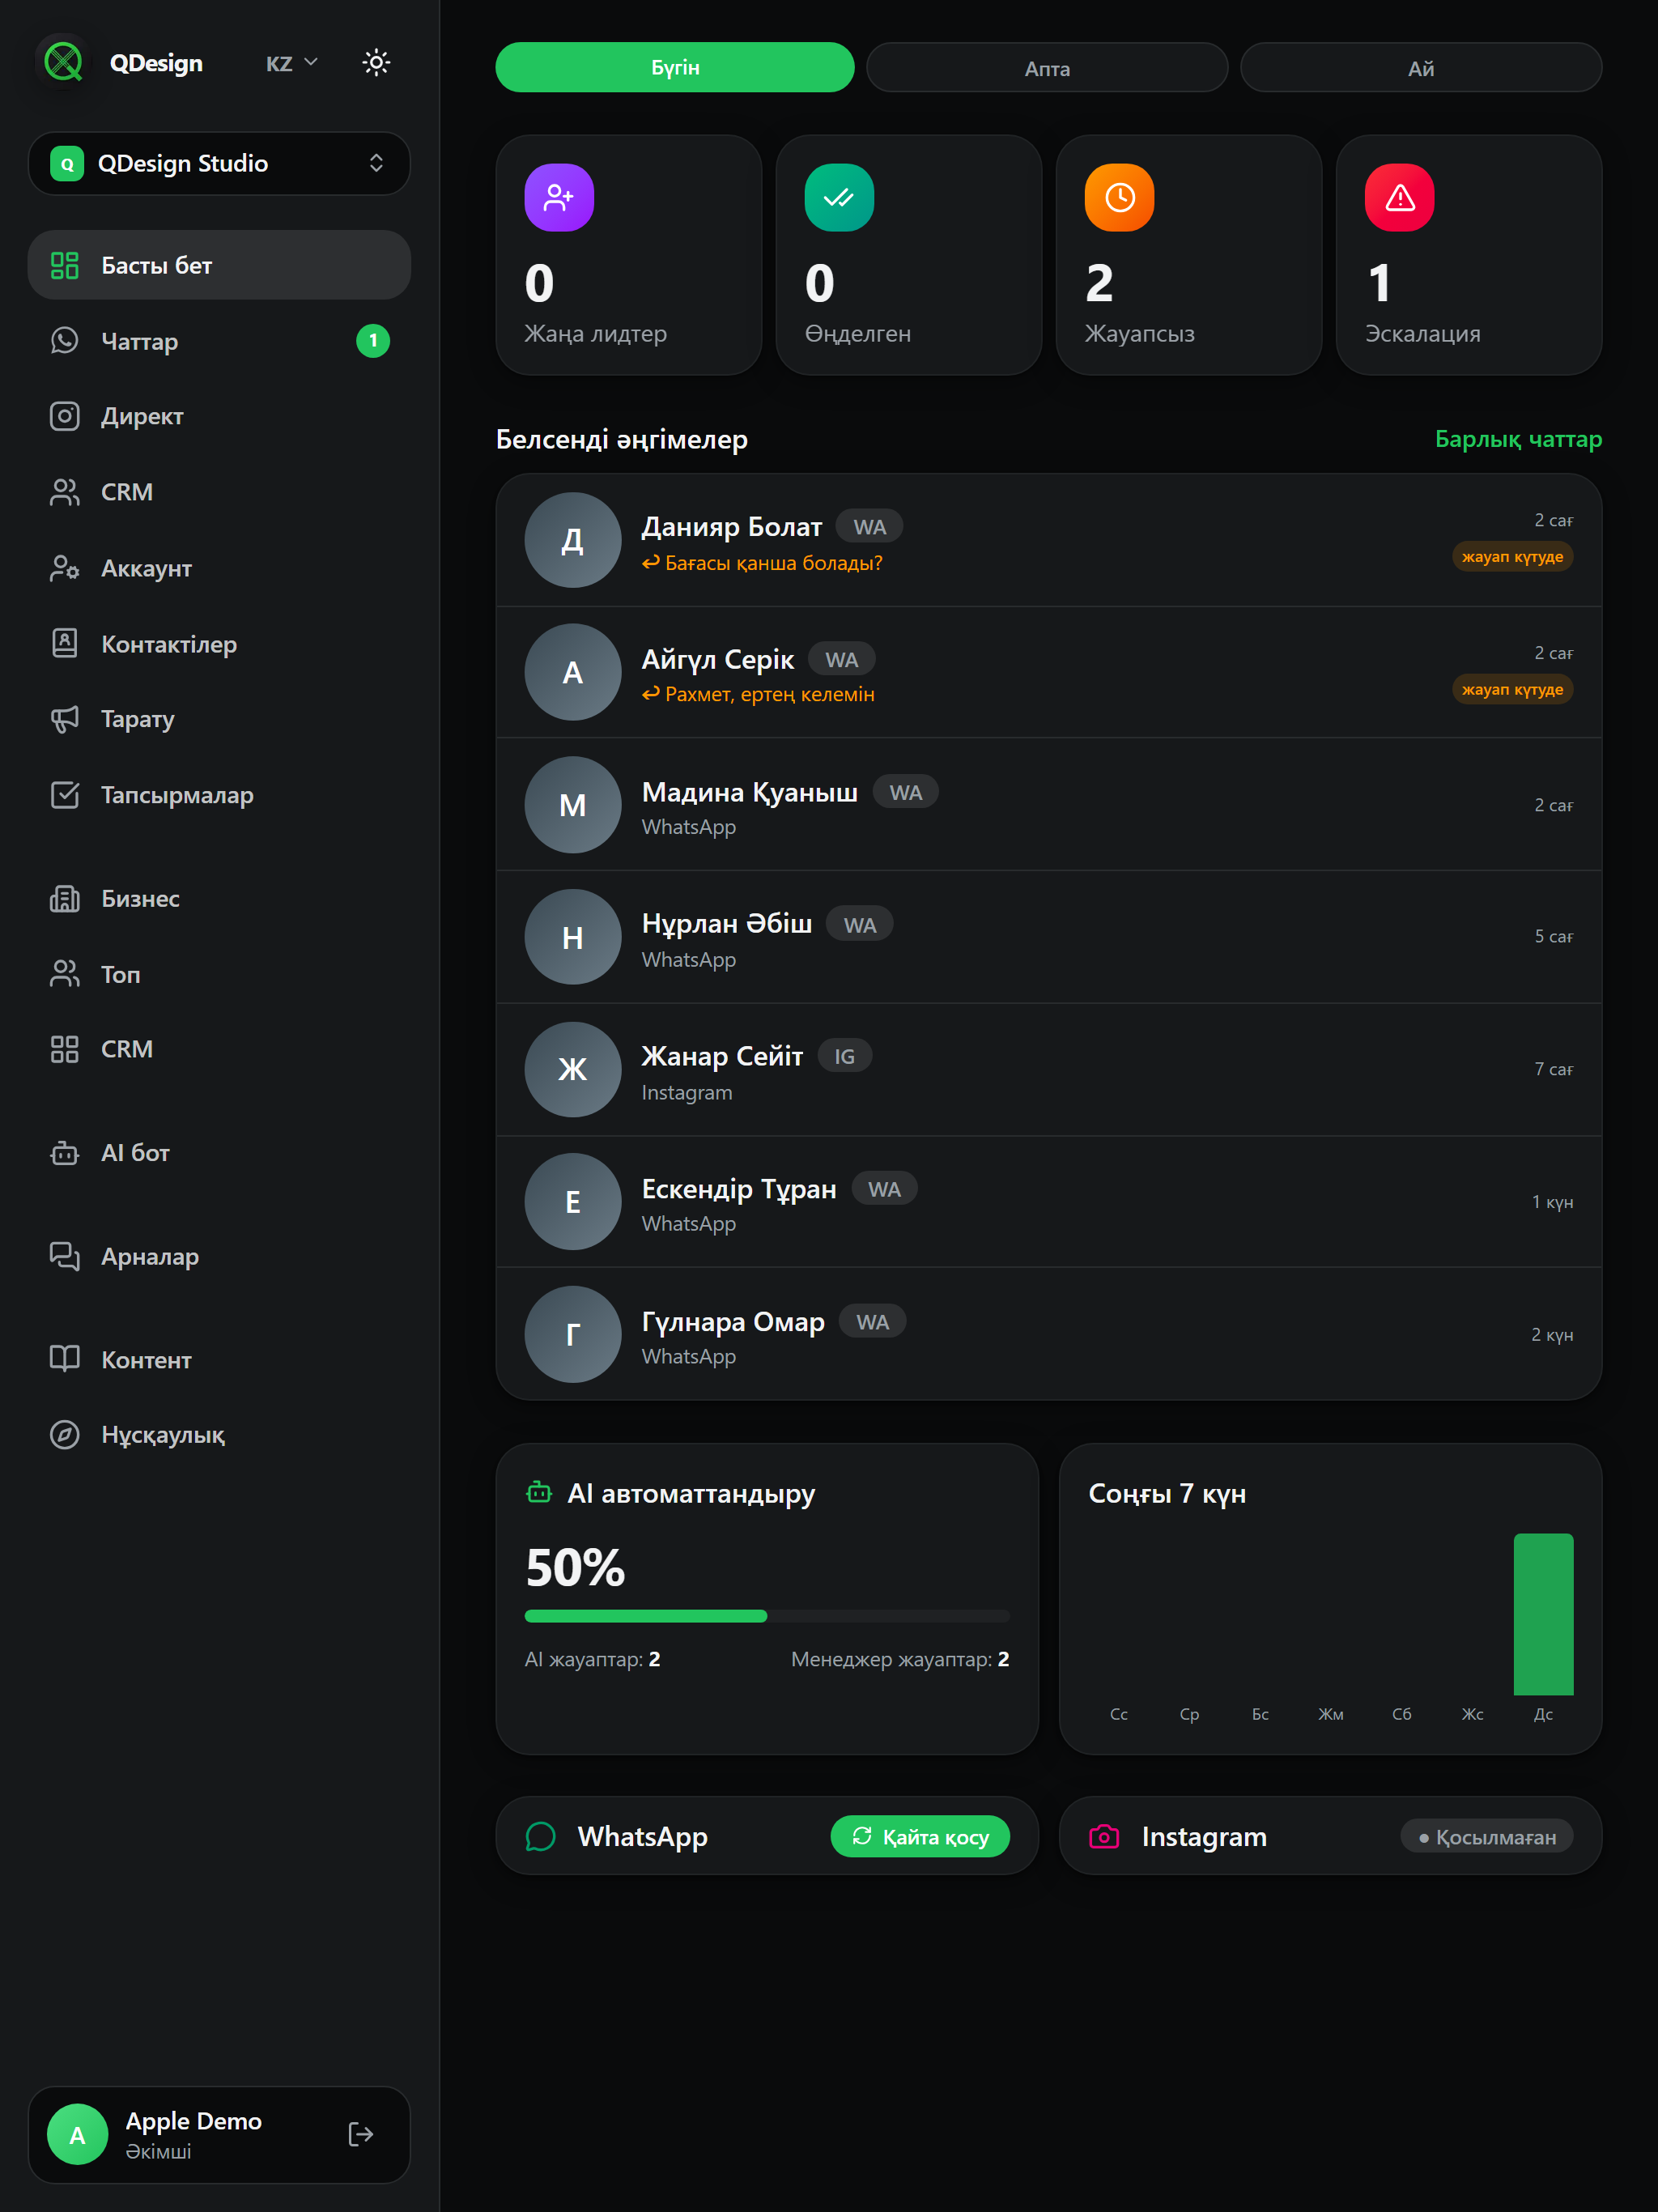Click the Қосылмаған Instagram status badge
This screenshot has width=1658, height=2212.
click(x=1487, y=1837)
